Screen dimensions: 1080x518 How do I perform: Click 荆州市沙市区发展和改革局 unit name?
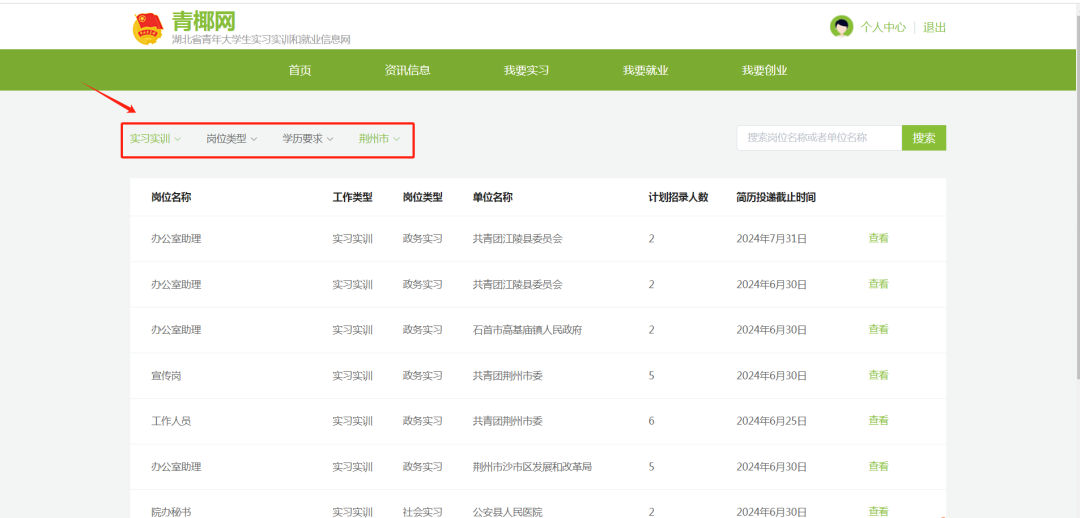[532, 467]
